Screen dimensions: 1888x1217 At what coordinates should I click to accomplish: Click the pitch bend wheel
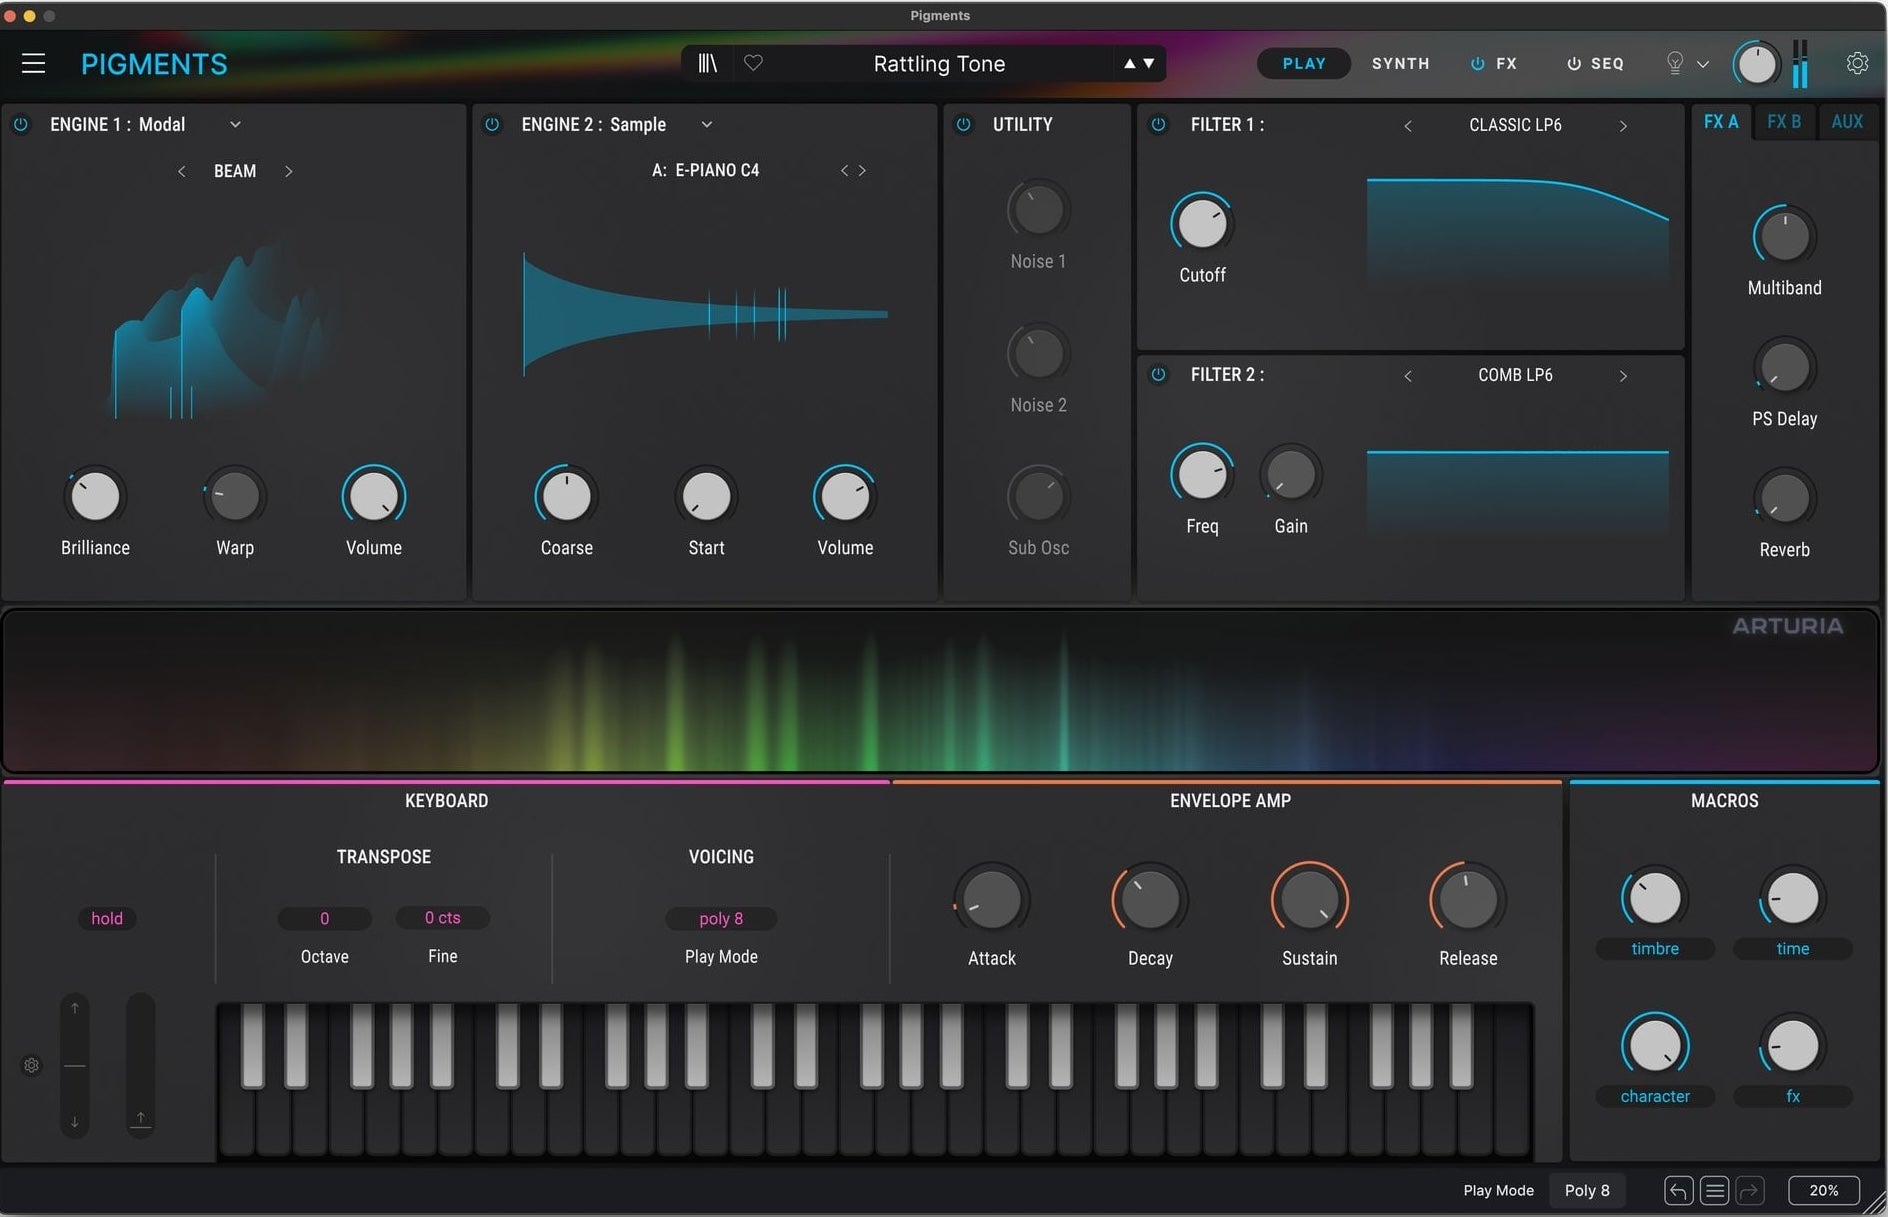pyautogui.click(x=74, y=1065)
